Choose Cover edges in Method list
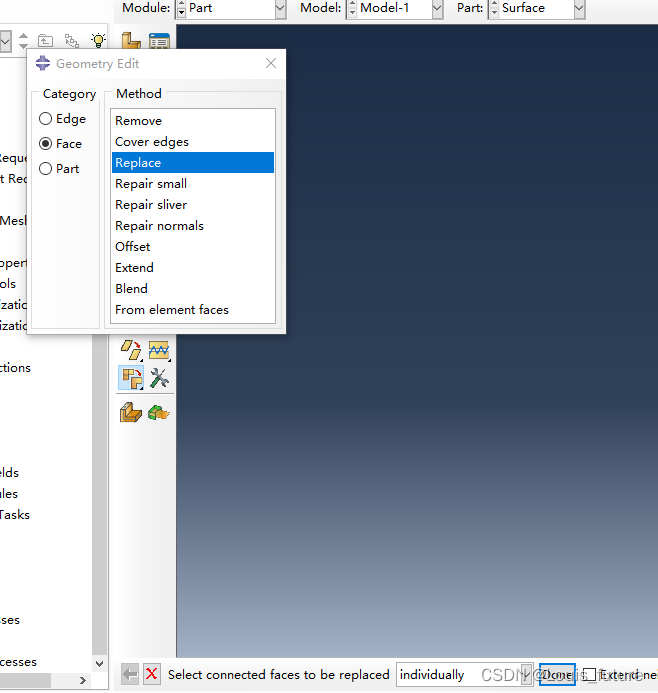Viewport: 658px width, 693px height. click(x=152, y=142)
